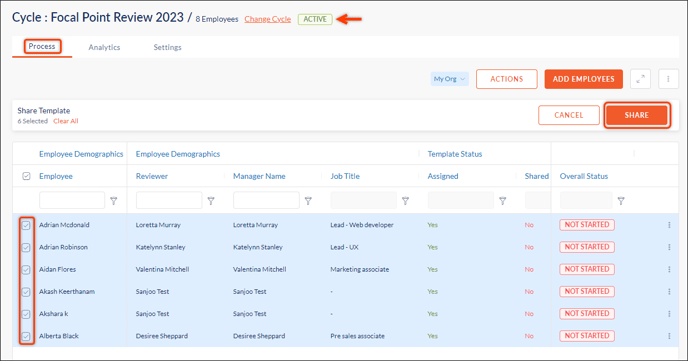Click Assigned Yes for Akshara k
This screenshot has width=688, height=361.
433,314
